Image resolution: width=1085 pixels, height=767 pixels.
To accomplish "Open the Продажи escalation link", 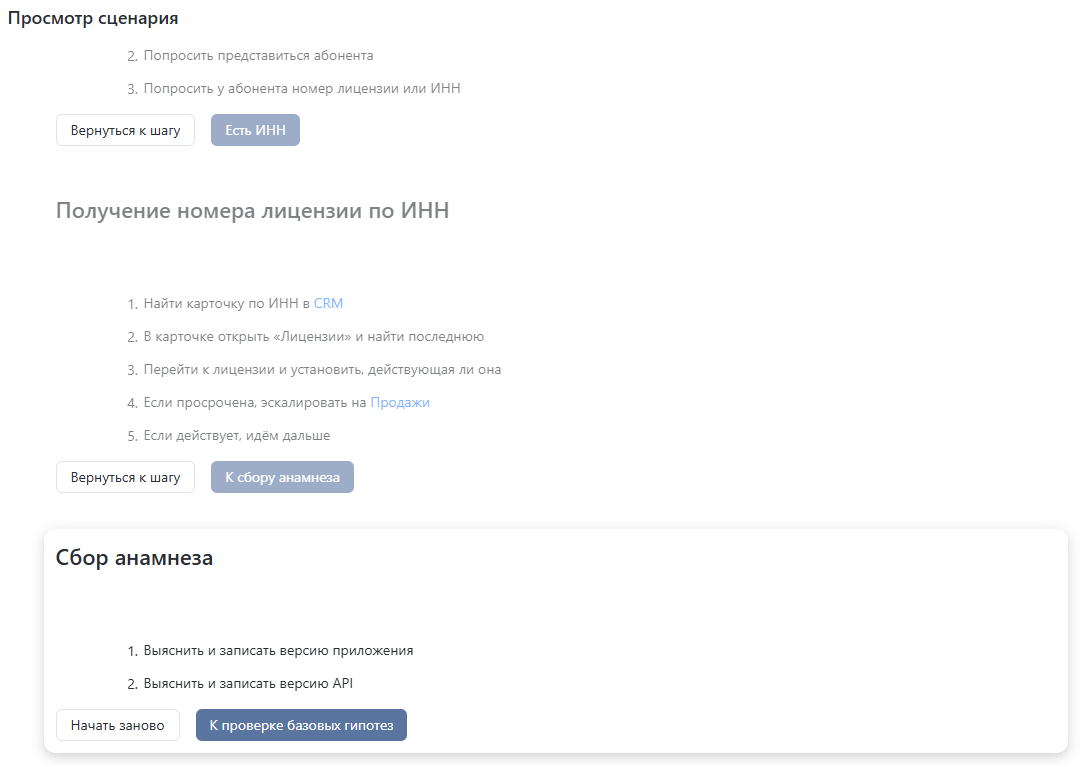I will click(x=400, y=402).
